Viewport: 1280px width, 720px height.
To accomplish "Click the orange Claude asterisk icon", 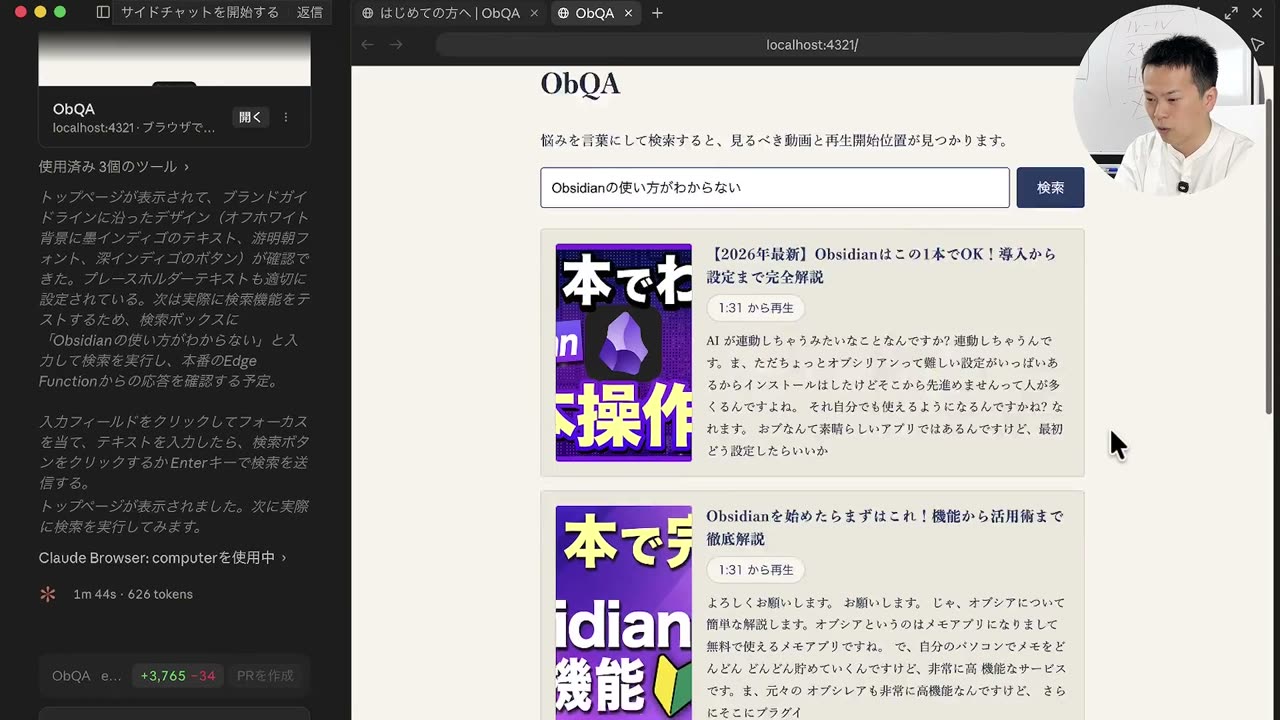I will pos(48,594).
